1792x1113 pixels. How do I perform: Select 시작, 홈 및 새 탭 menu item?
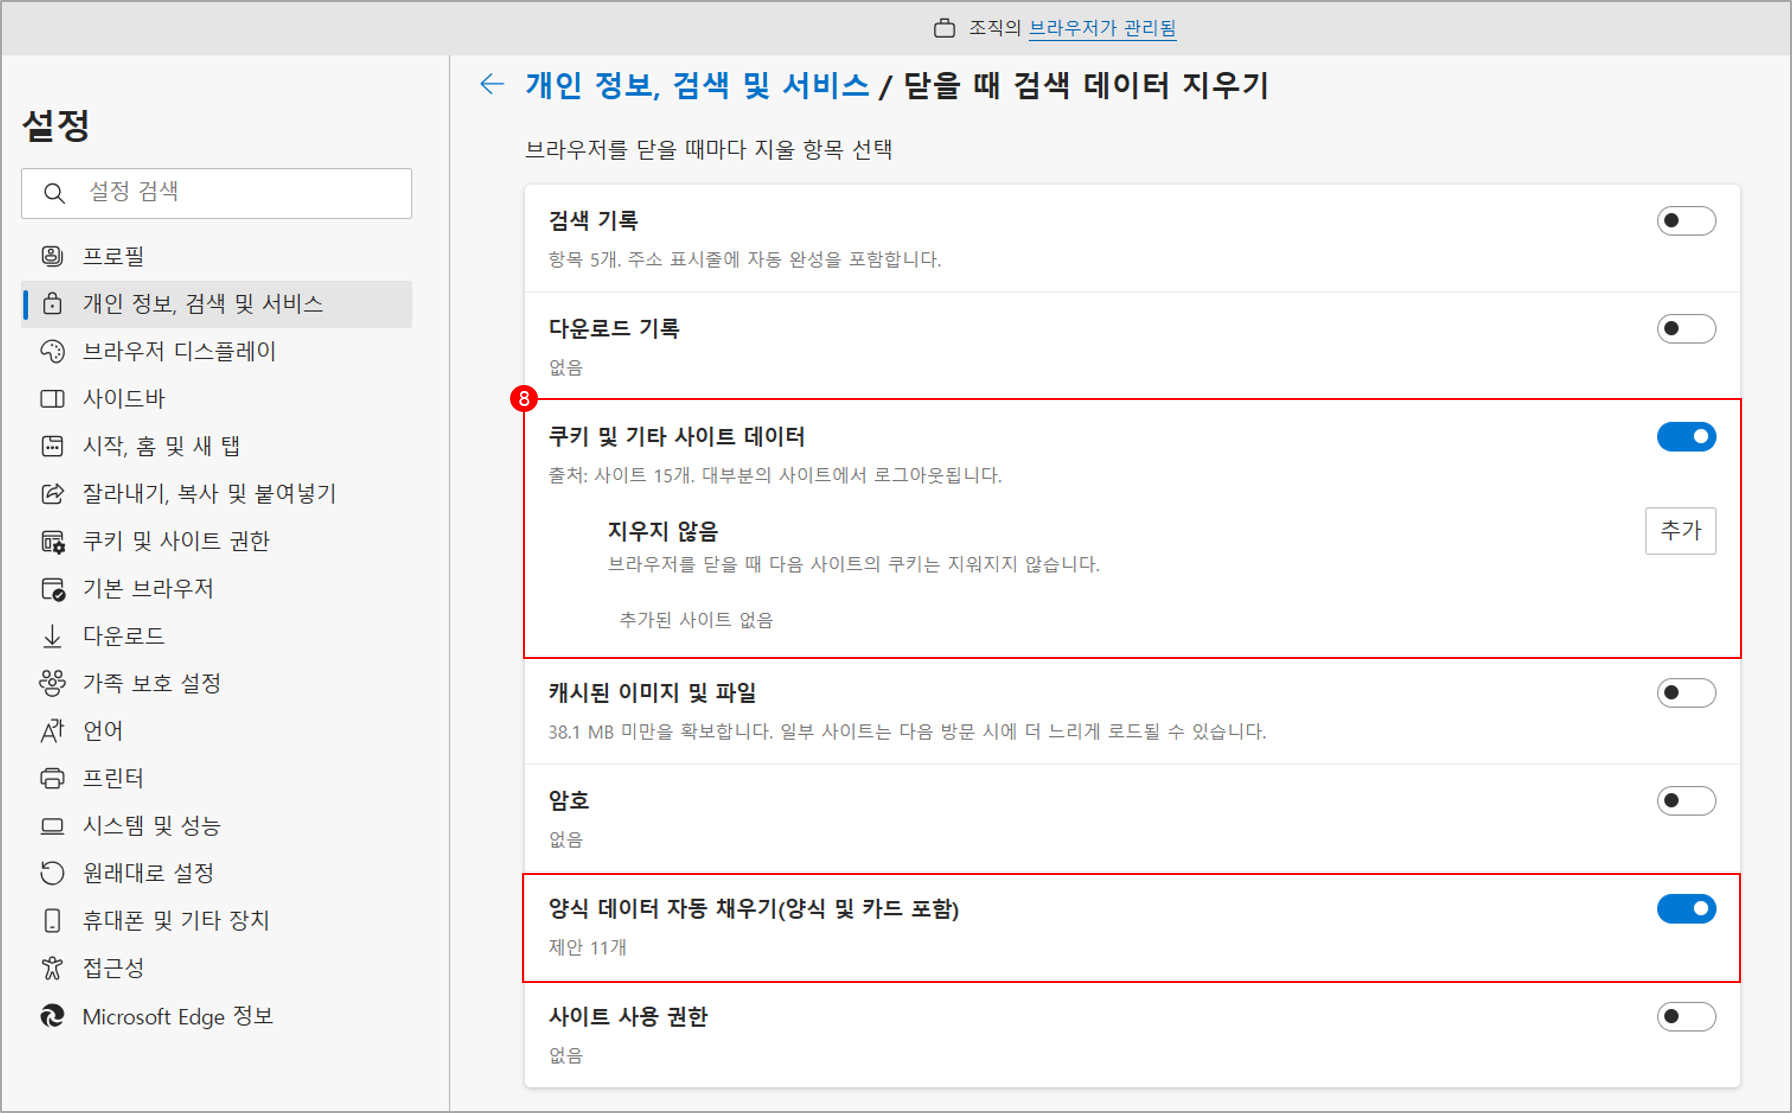coord(161,446)
